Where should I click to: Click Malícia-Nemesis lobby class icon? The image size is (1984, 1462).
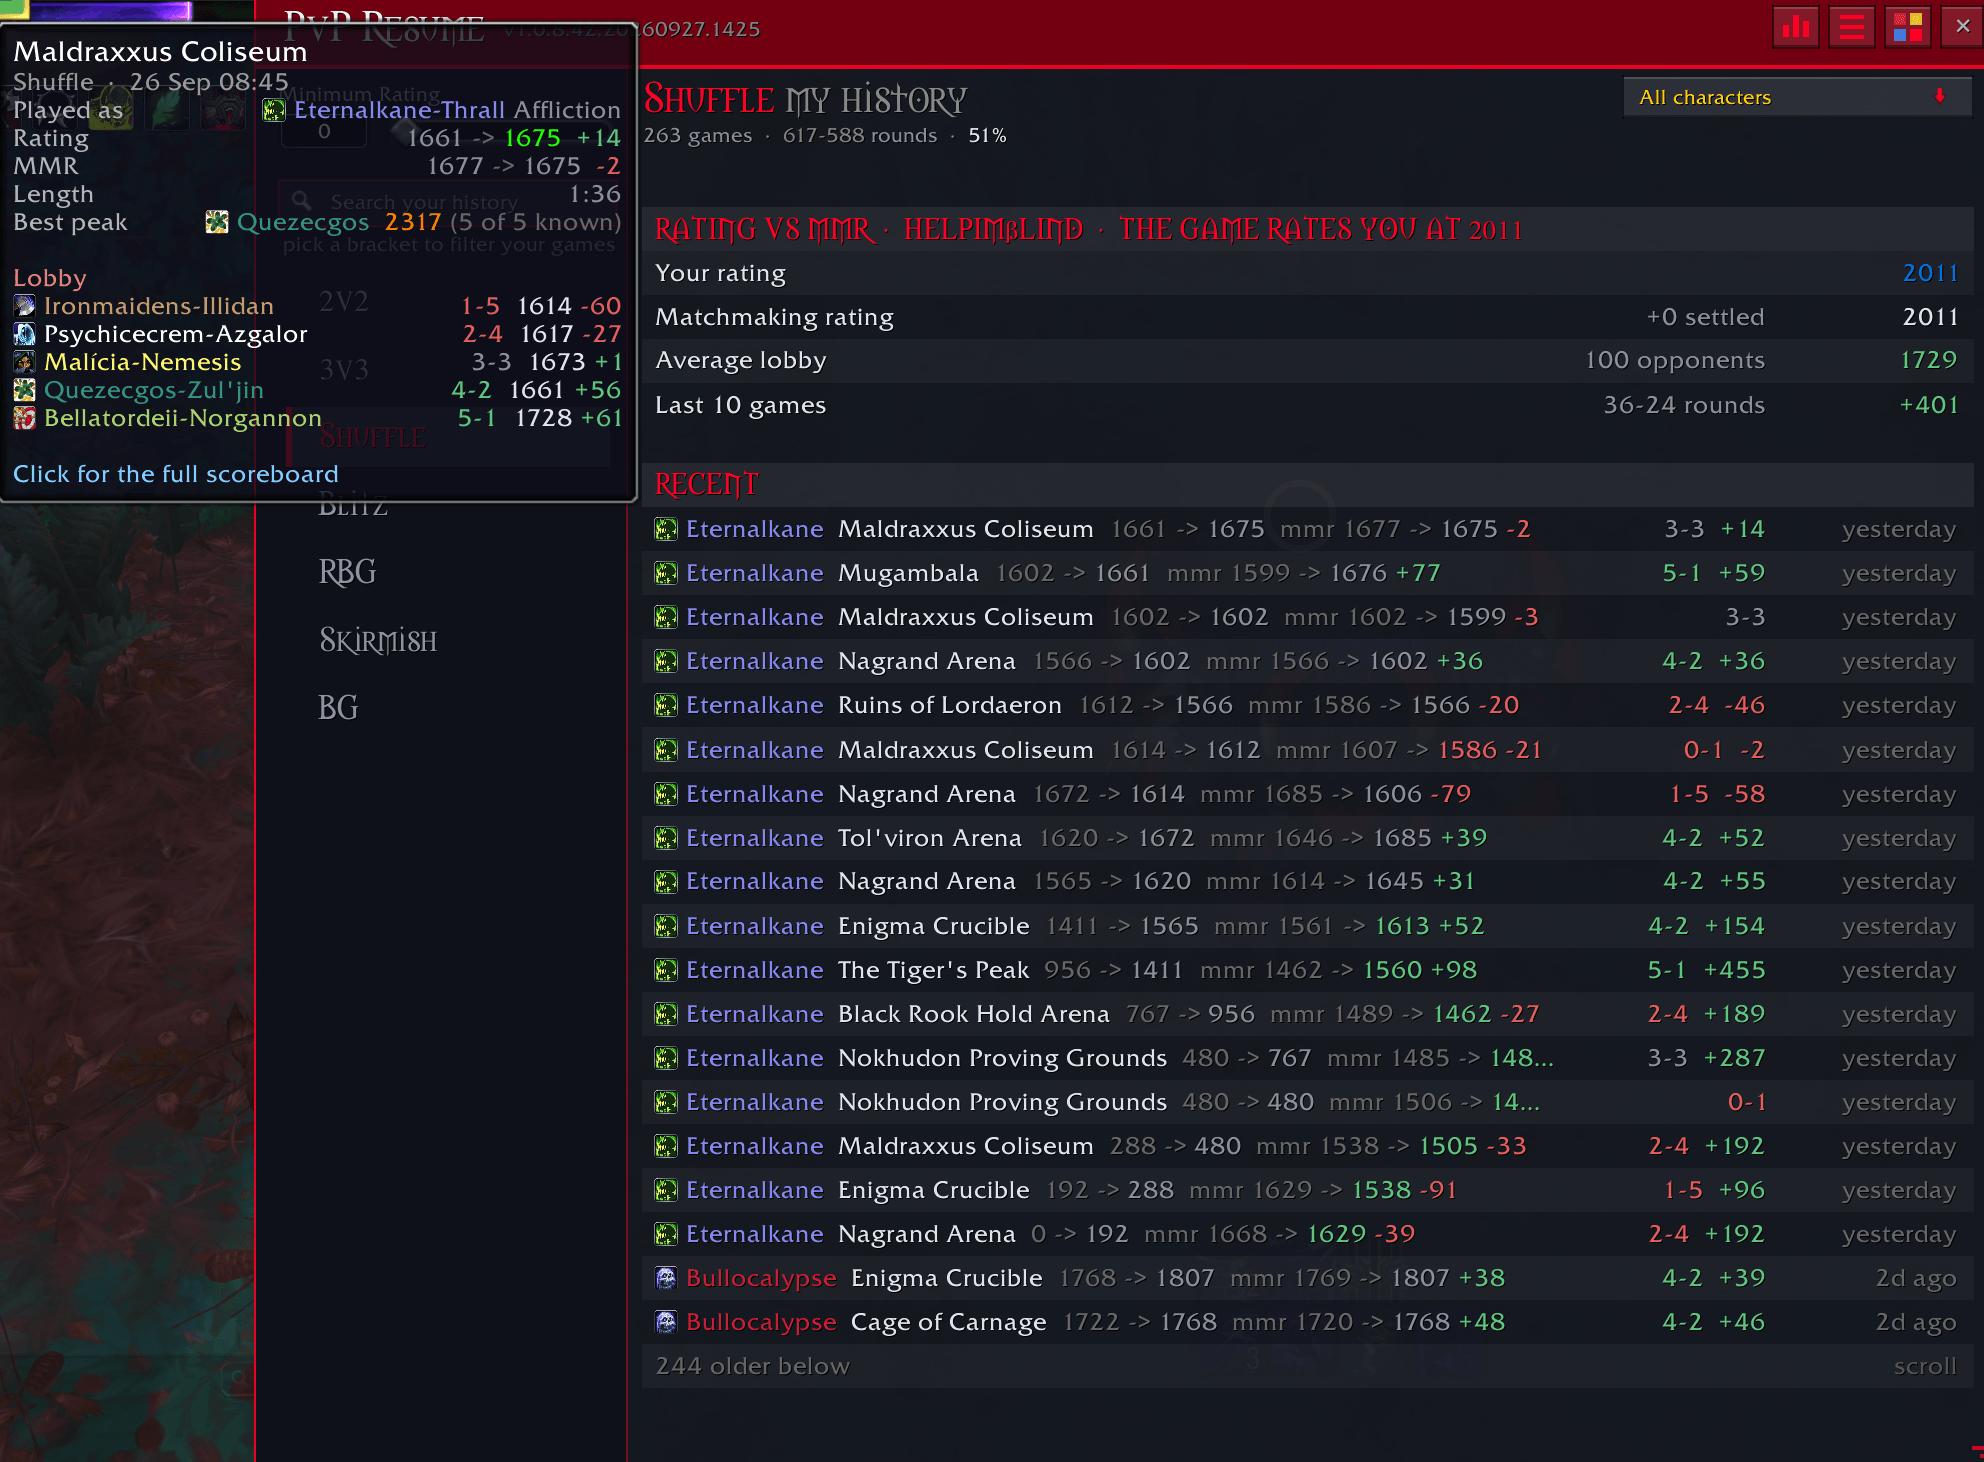point(25,362)
